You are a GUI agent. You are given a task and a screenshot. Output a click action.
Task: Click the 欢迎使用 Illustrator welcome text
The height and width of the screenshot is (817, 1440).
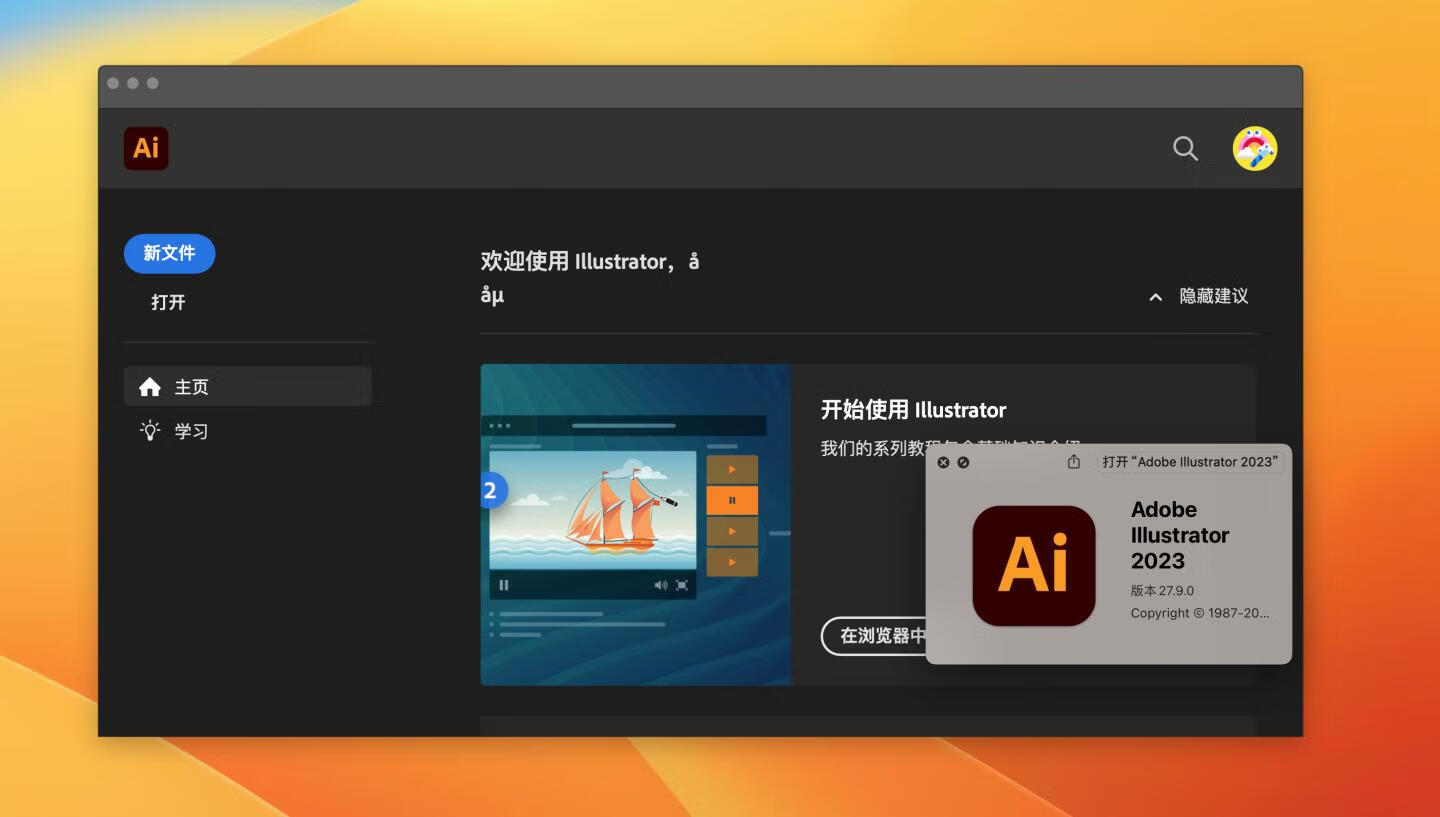click(x=590, y=277)
